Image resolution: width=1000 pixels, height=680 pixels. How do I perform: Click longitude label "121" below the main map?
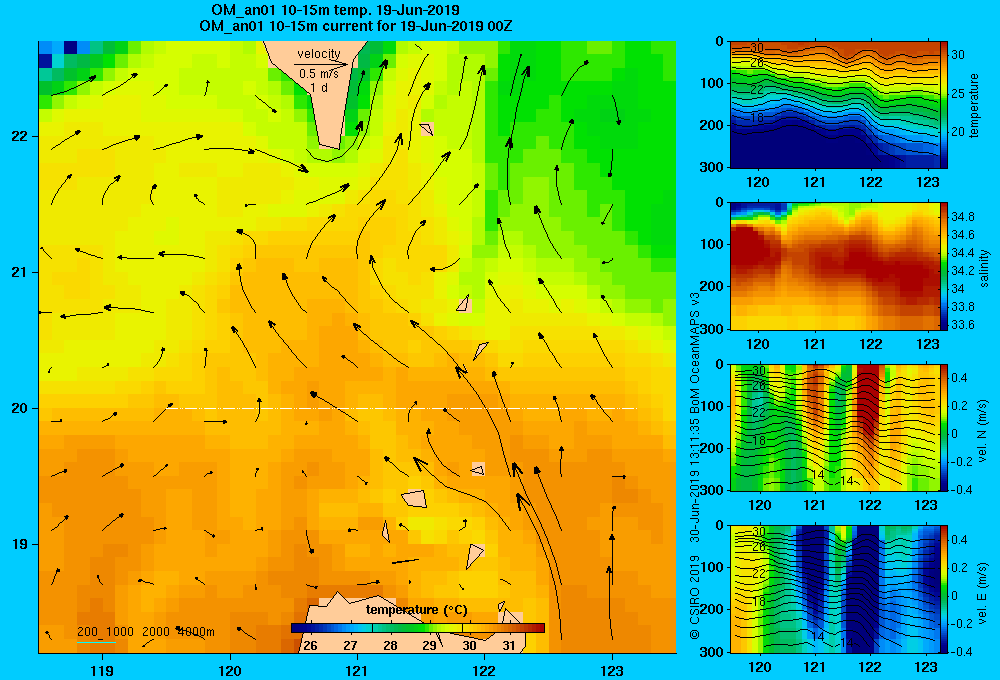point(357,670)
